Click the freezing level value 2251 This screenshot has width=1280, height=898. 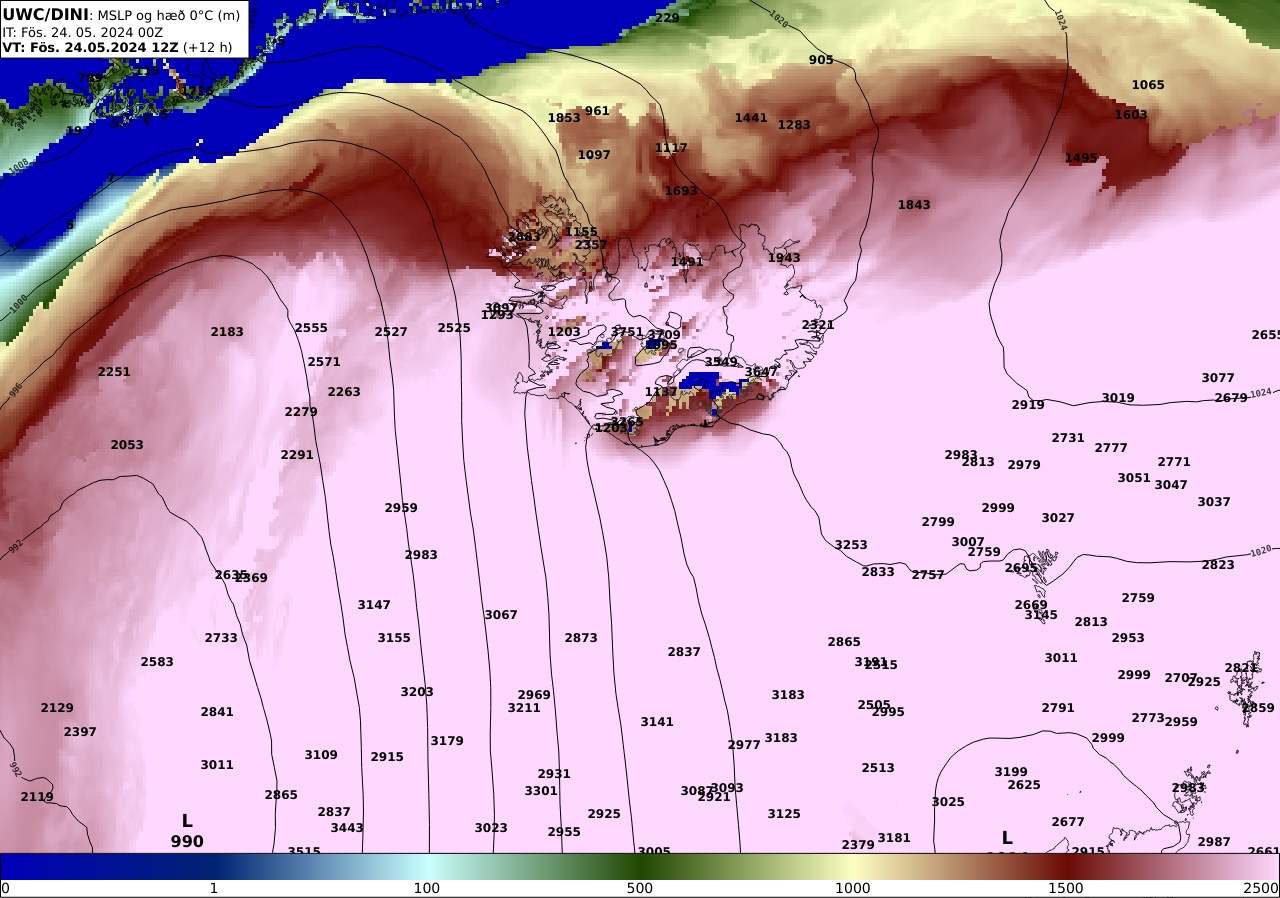(x=114, y=372)
